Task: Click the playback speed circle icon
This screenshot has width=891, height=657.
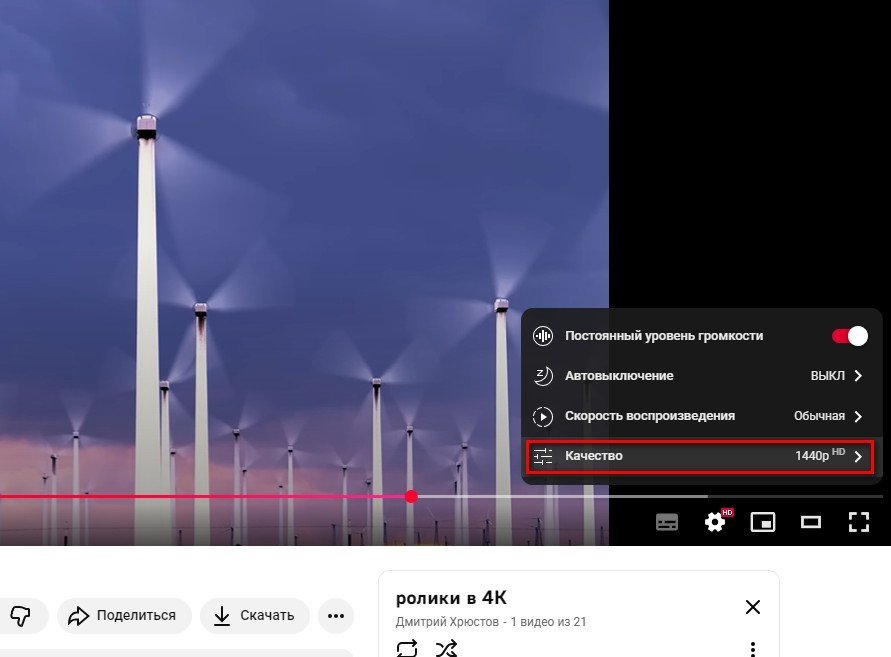Action: point(543,417)
